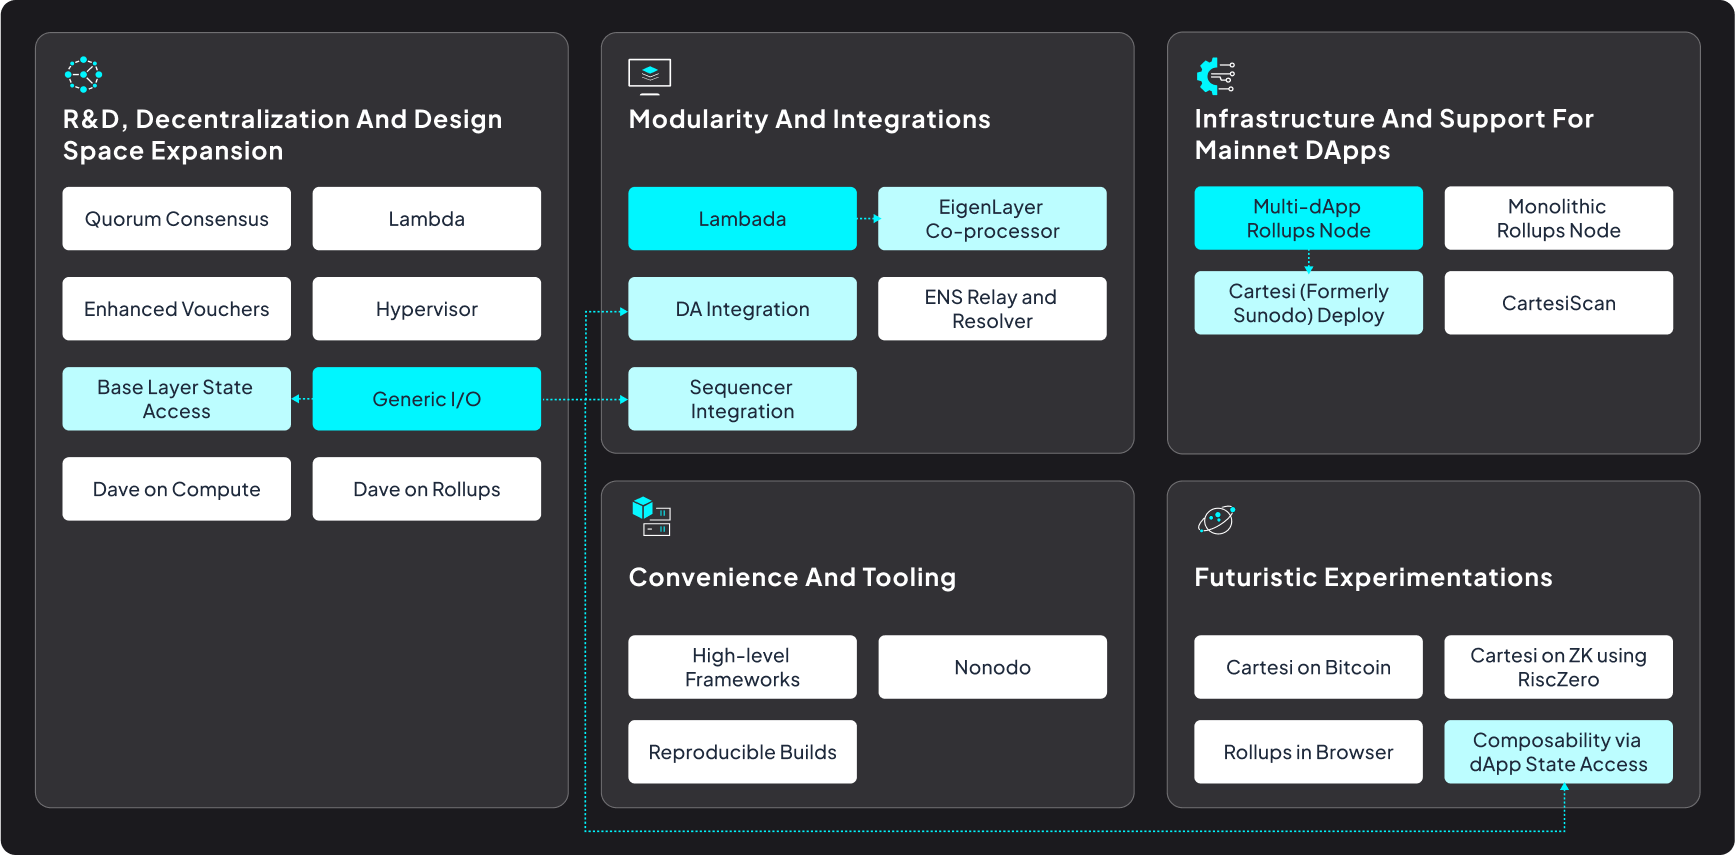1735x855 pixels.
Task: Click Infrastructure And Support For Mainnet DApps heading
Action: 1394,134
